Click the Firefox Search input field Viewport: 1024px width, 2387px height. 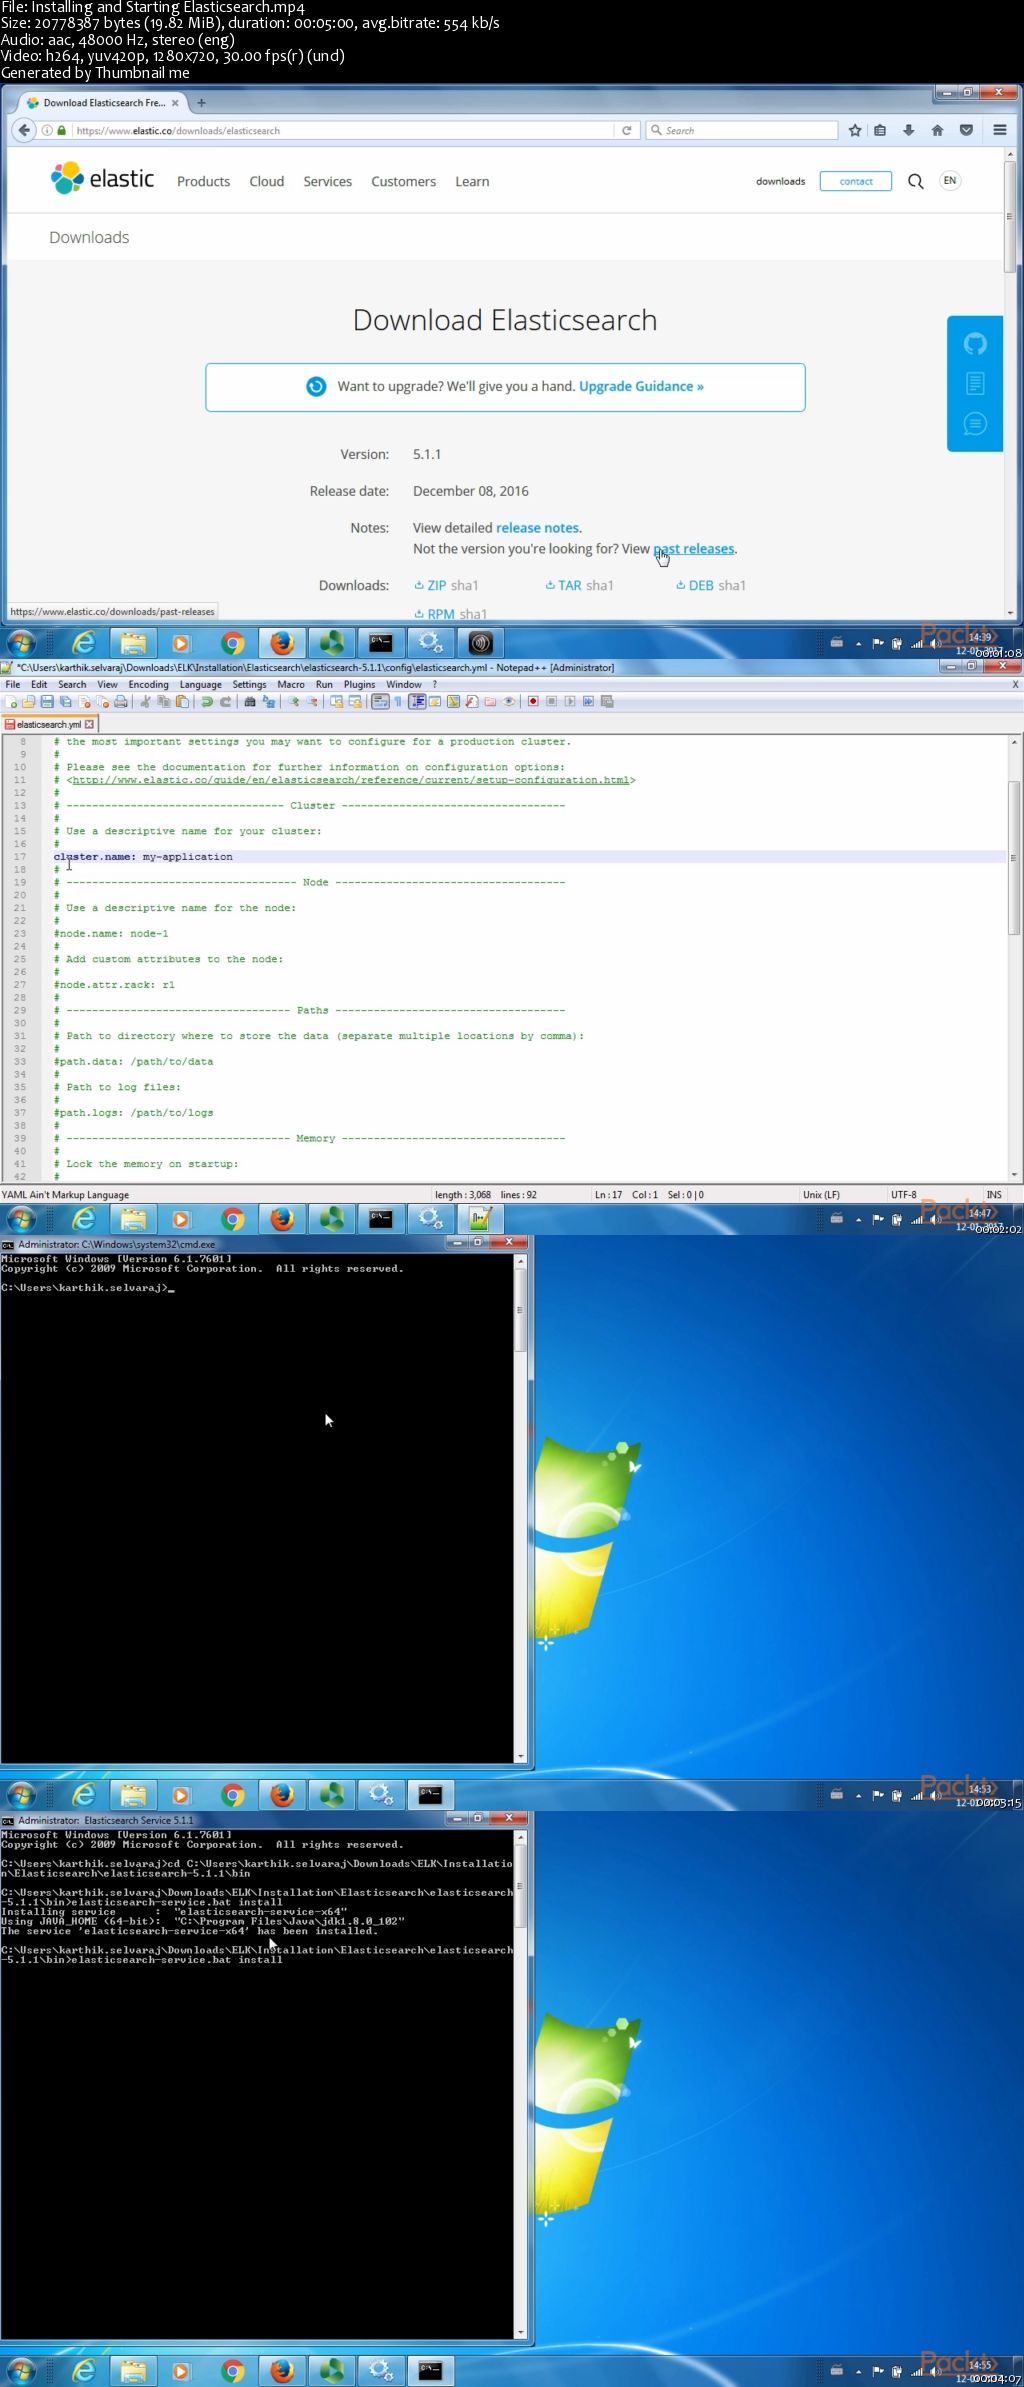(x=742, y=130)
